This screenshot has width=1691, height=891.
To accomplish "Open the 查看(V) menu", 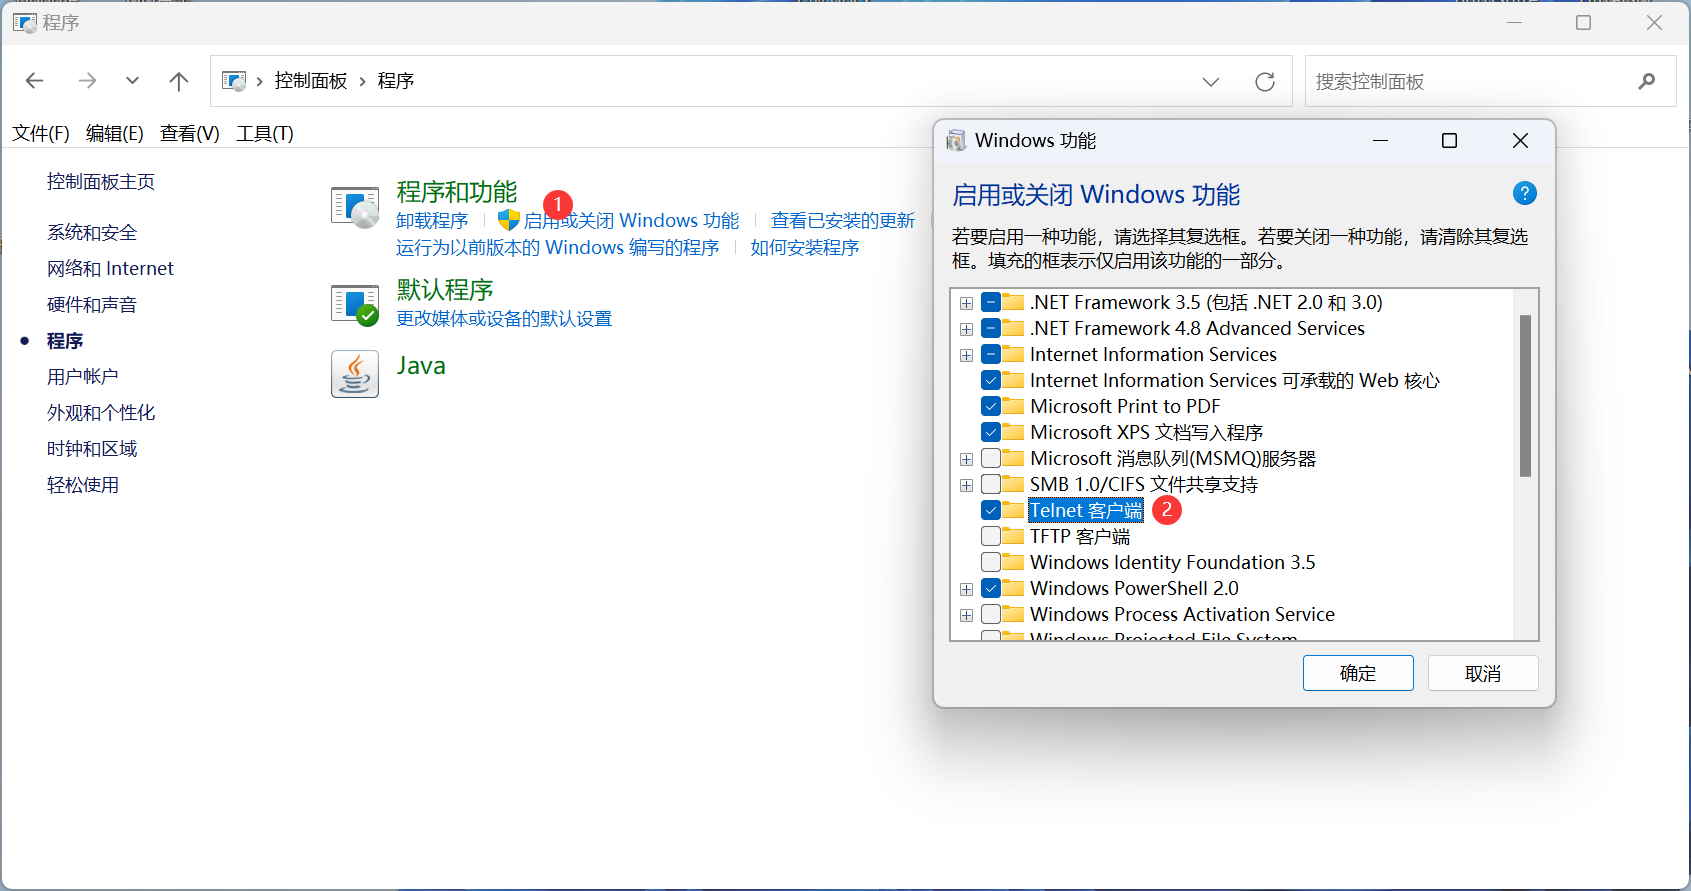I will coord(190,133).
